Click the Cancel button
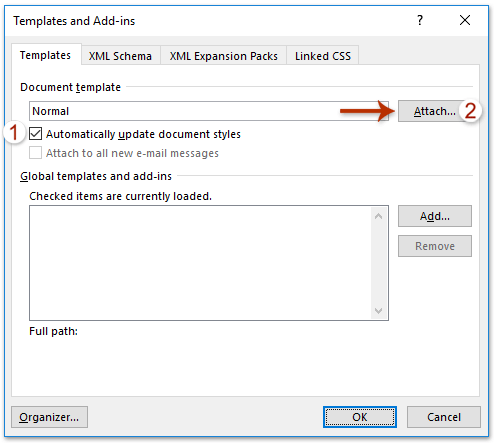The width and height of the screenshot is (498, 447). 444,417
